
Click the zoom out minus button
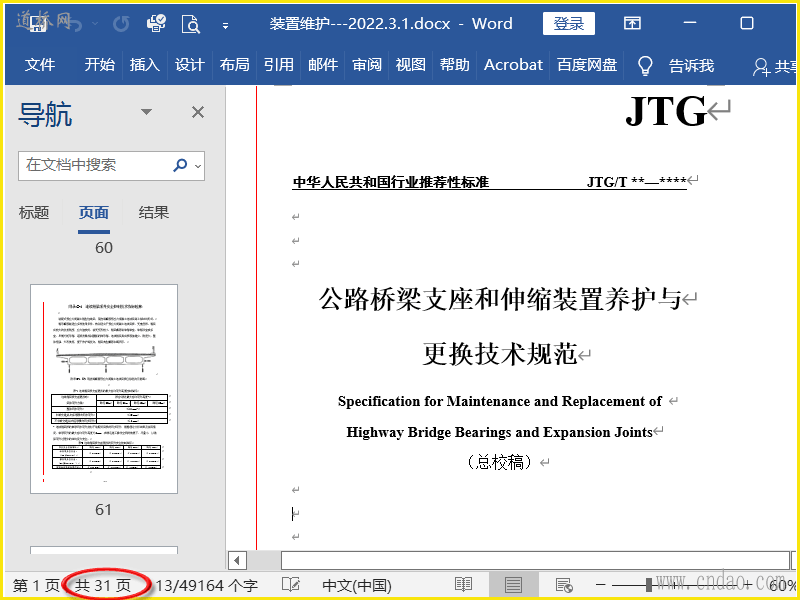tap(601, 585)
